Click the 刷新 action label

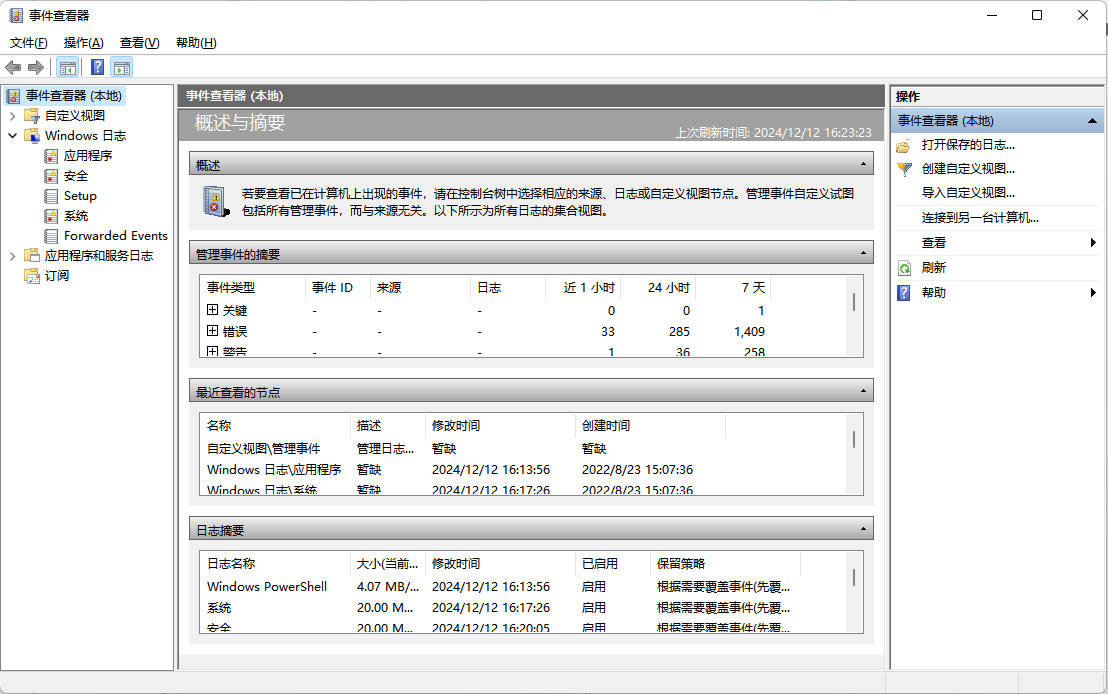pos(933,268)
